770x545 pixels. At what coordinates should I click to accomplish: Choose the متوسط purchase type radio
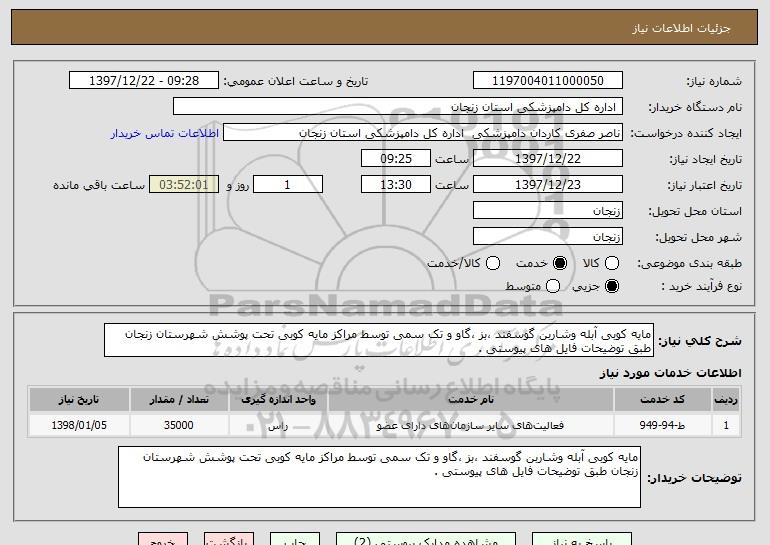pyautogui.click(x=552, y=286)
